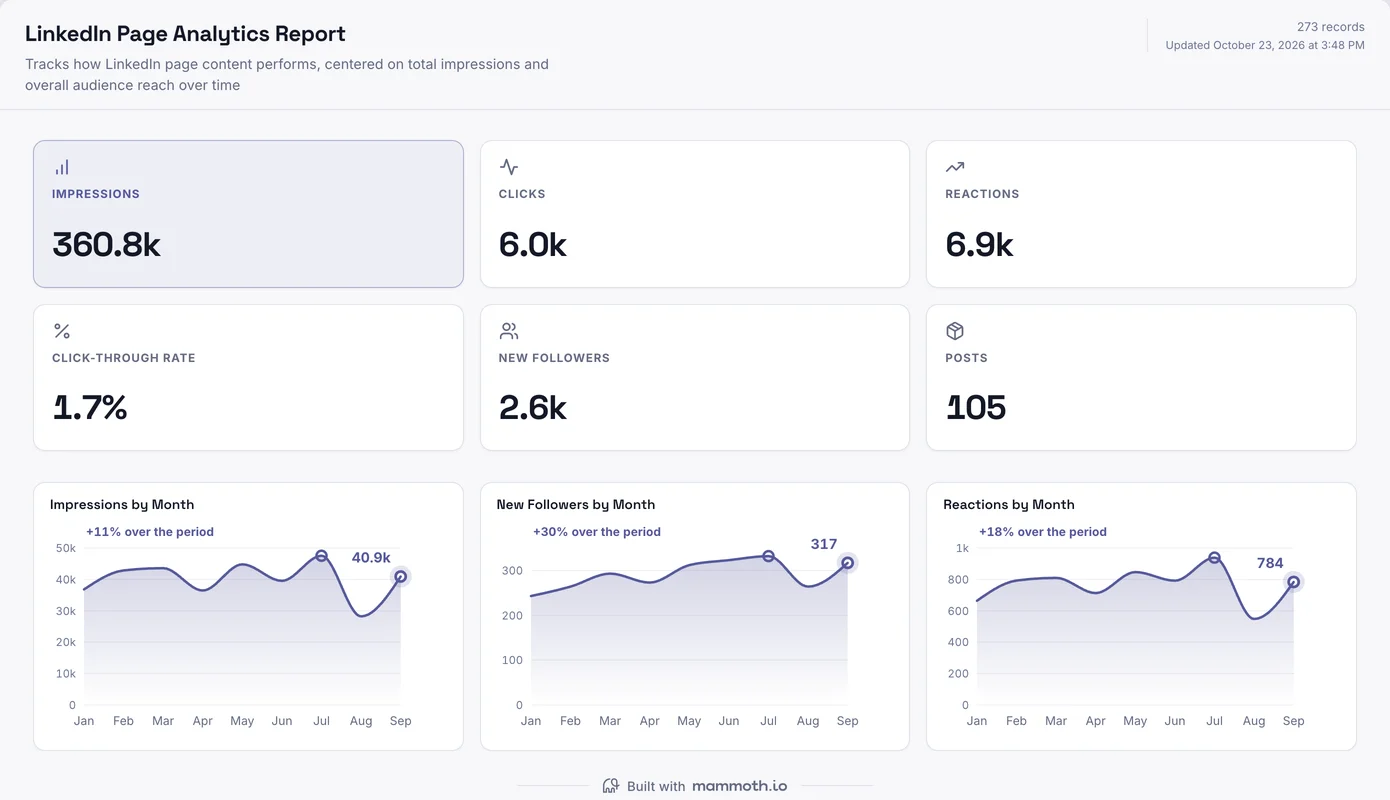1390x800 pixels.
Task: Click the 273 records text in header
Action: 1331,27
